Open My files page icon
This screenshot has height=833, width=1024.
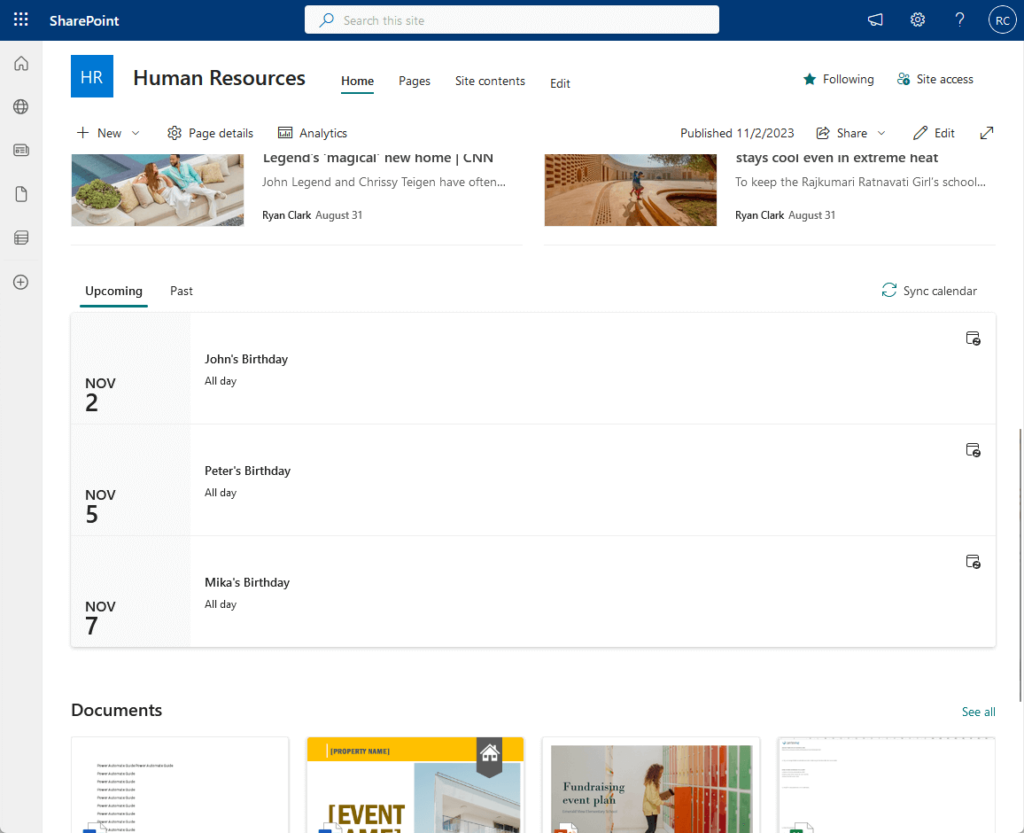click(x=21, y=194)
